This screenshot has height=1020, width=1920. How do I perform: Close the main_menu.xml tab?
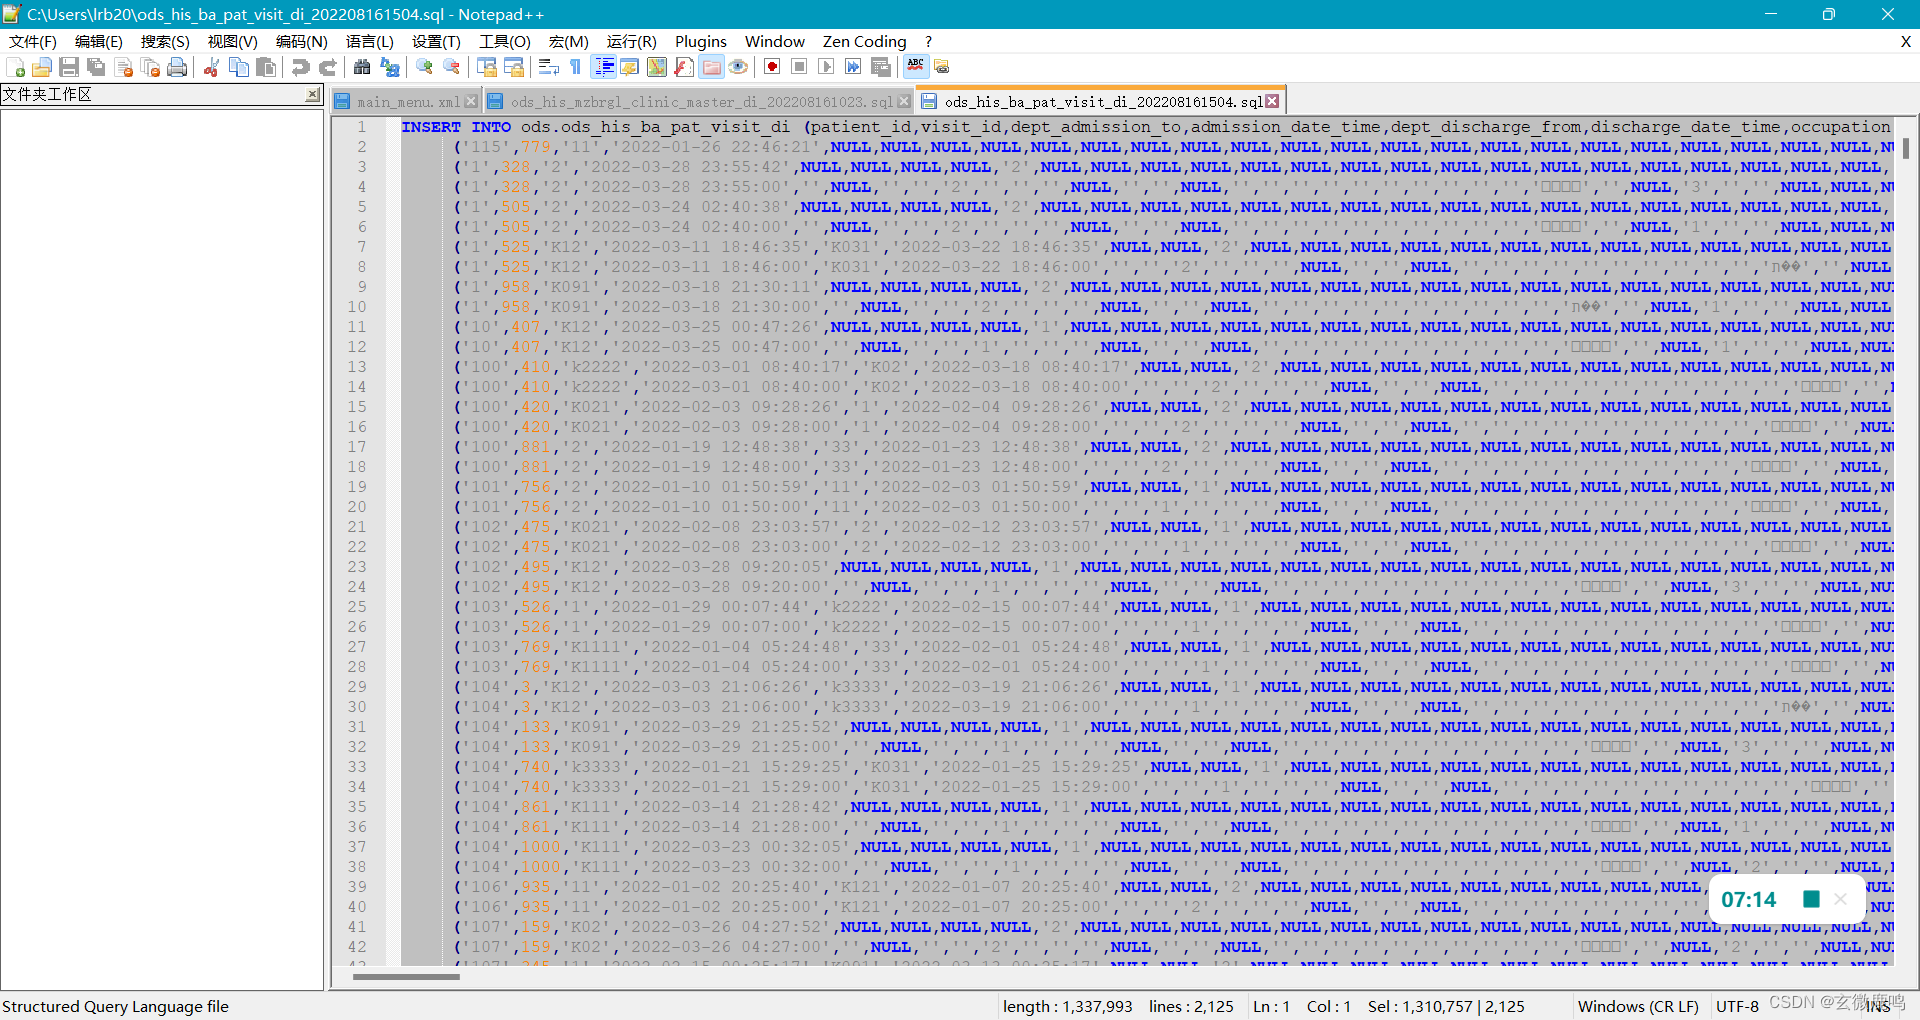tap(471, 102)
